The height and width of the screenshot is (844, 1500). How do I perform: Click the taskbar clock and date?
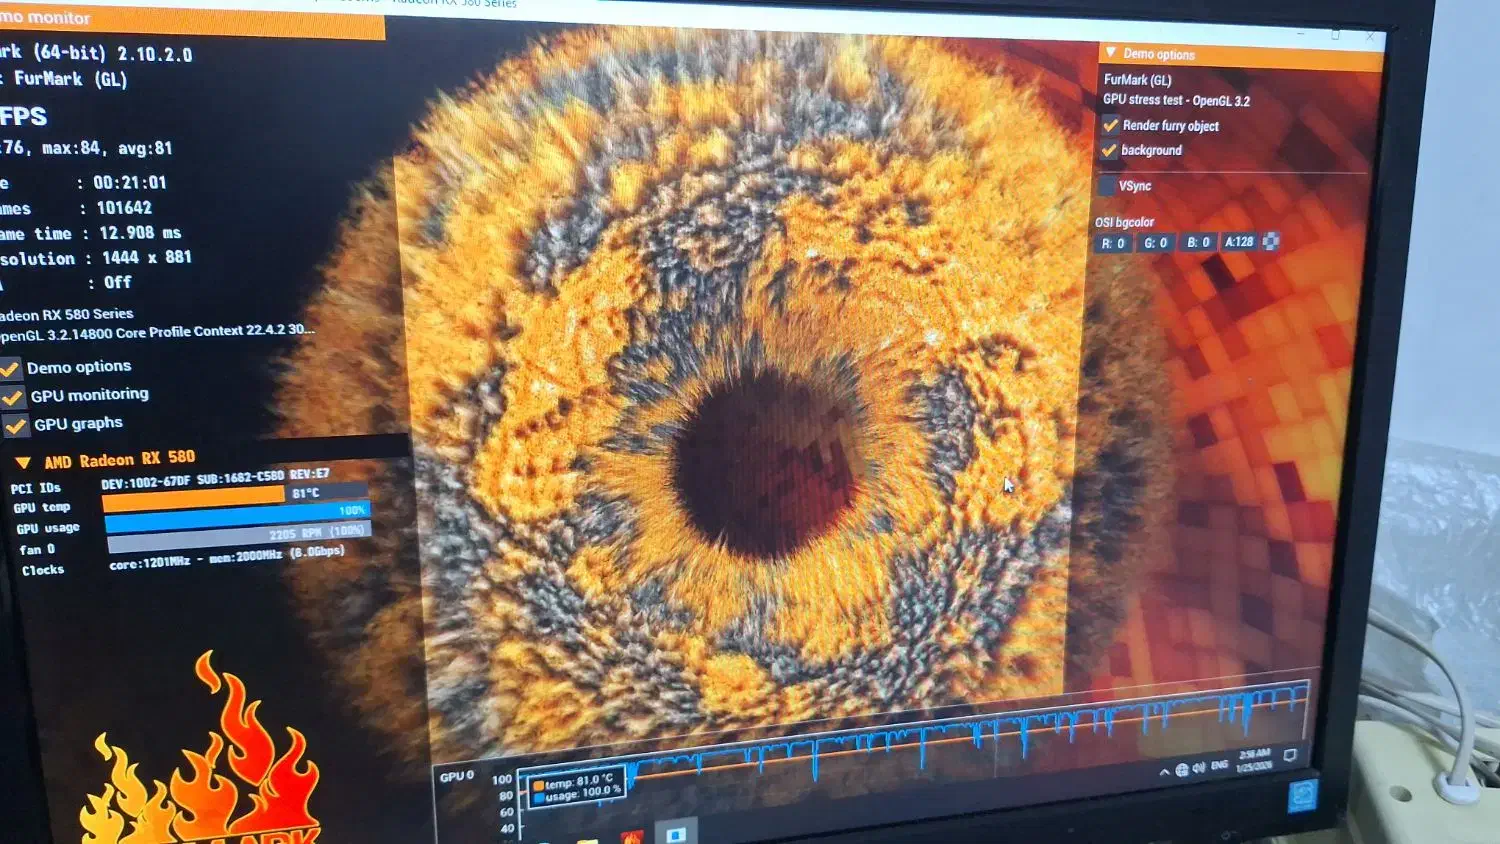tap(1253, 760)
